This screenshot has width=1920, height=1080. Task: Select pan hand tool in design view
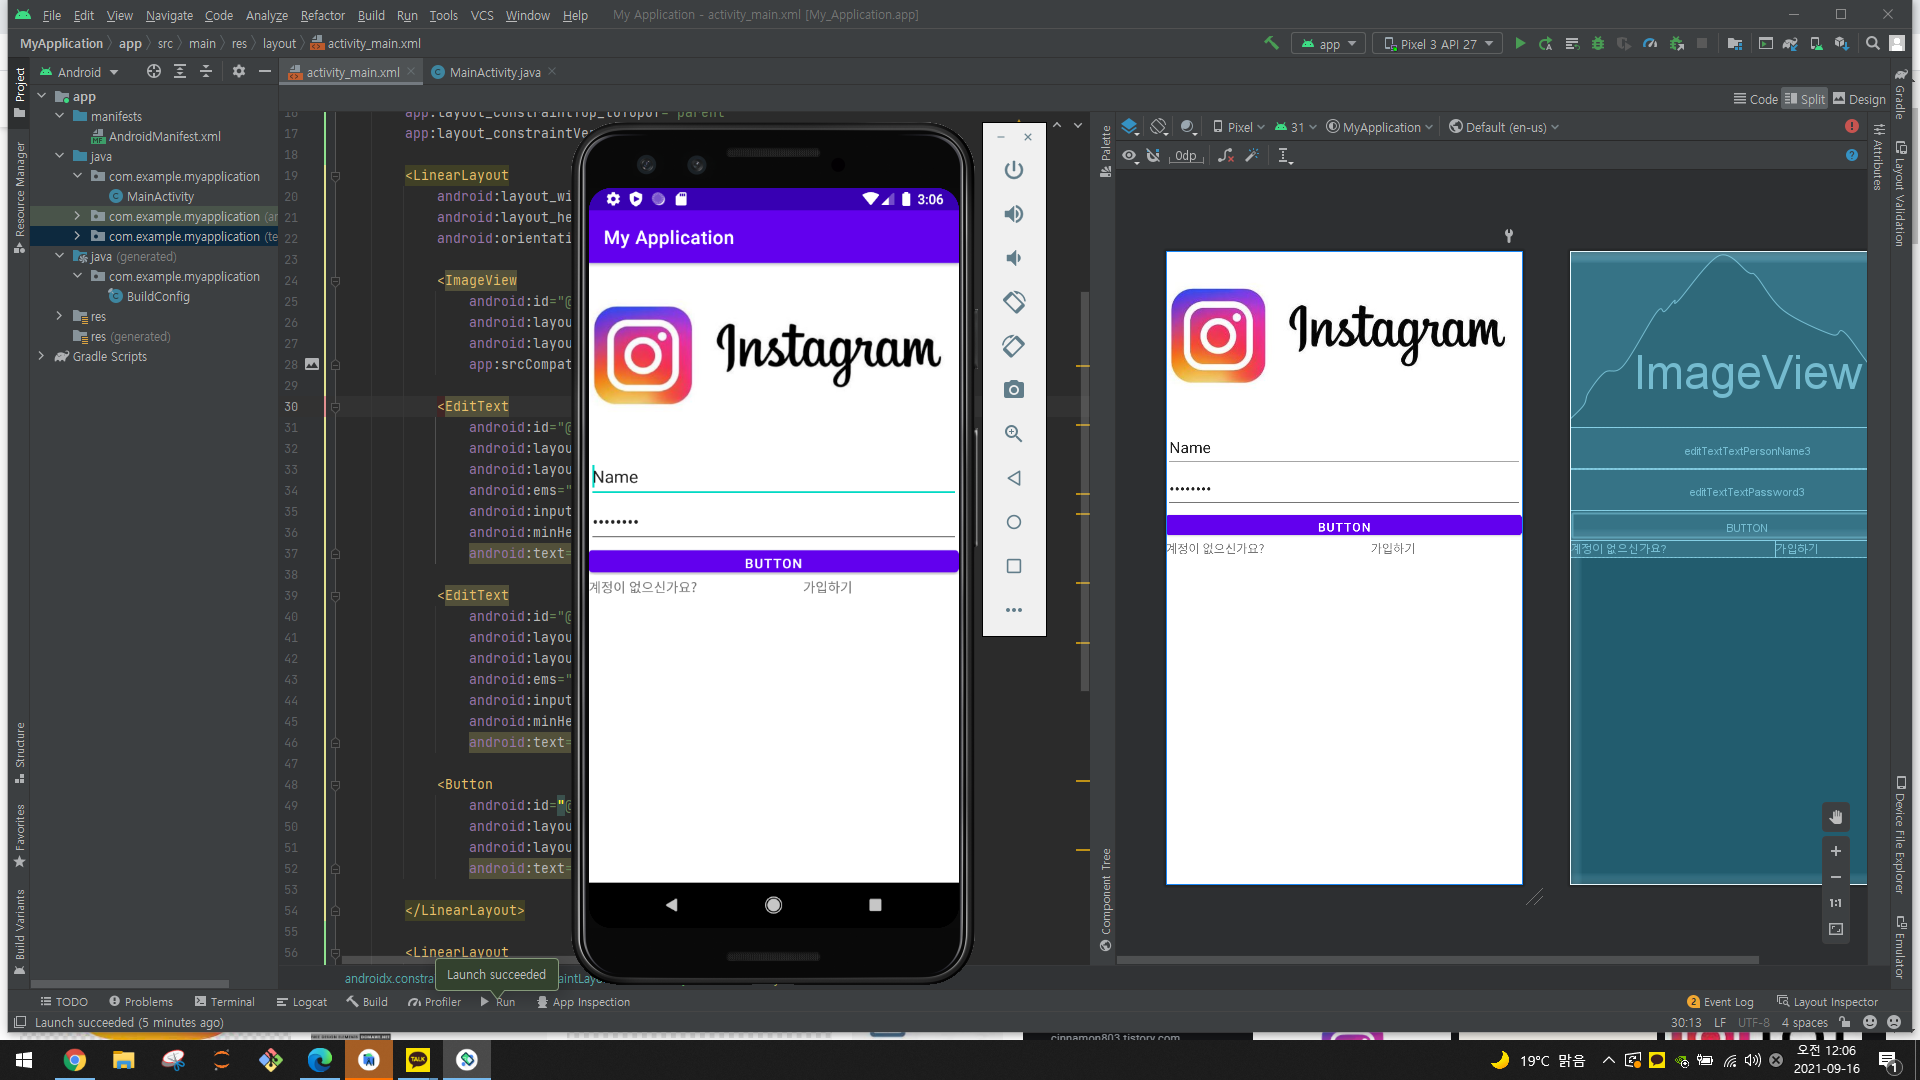pos(1836,818)
